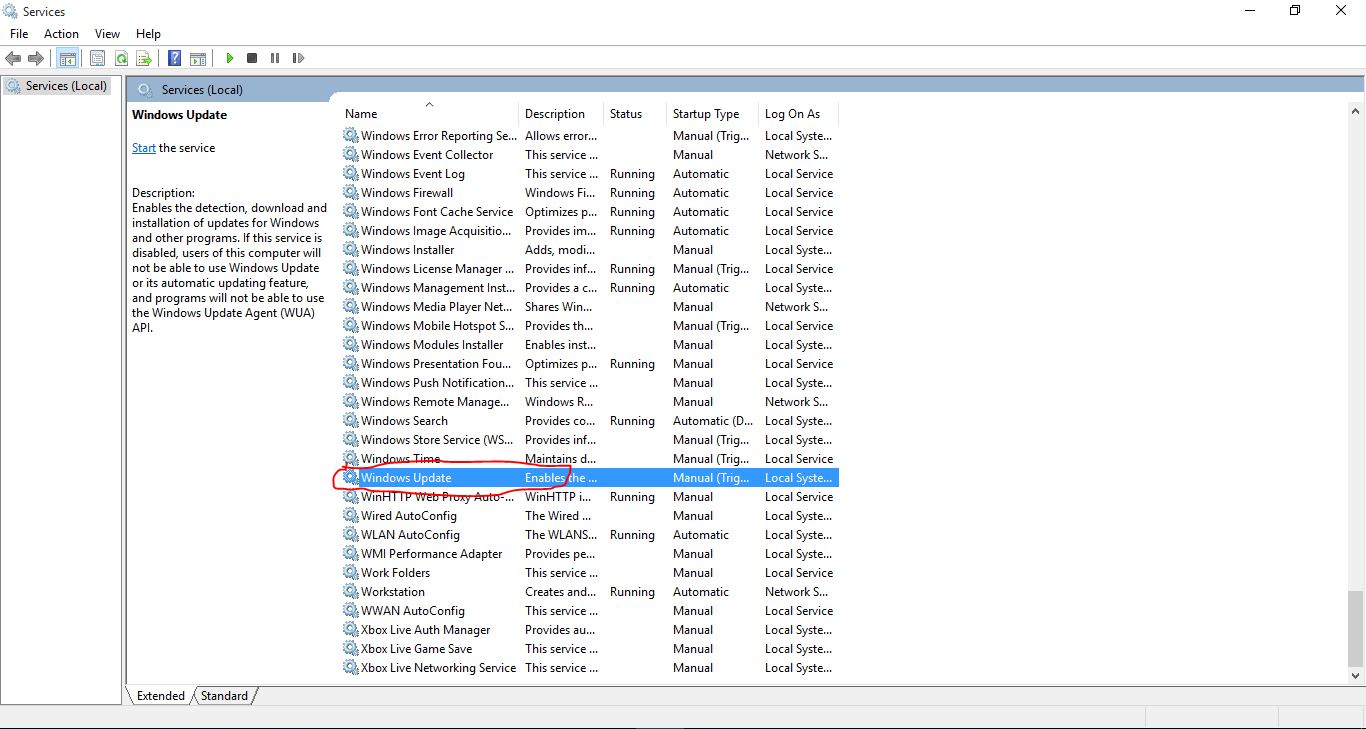
Task: Select the Windows Error Reporting Se... service
Action: tap(590, 136)
